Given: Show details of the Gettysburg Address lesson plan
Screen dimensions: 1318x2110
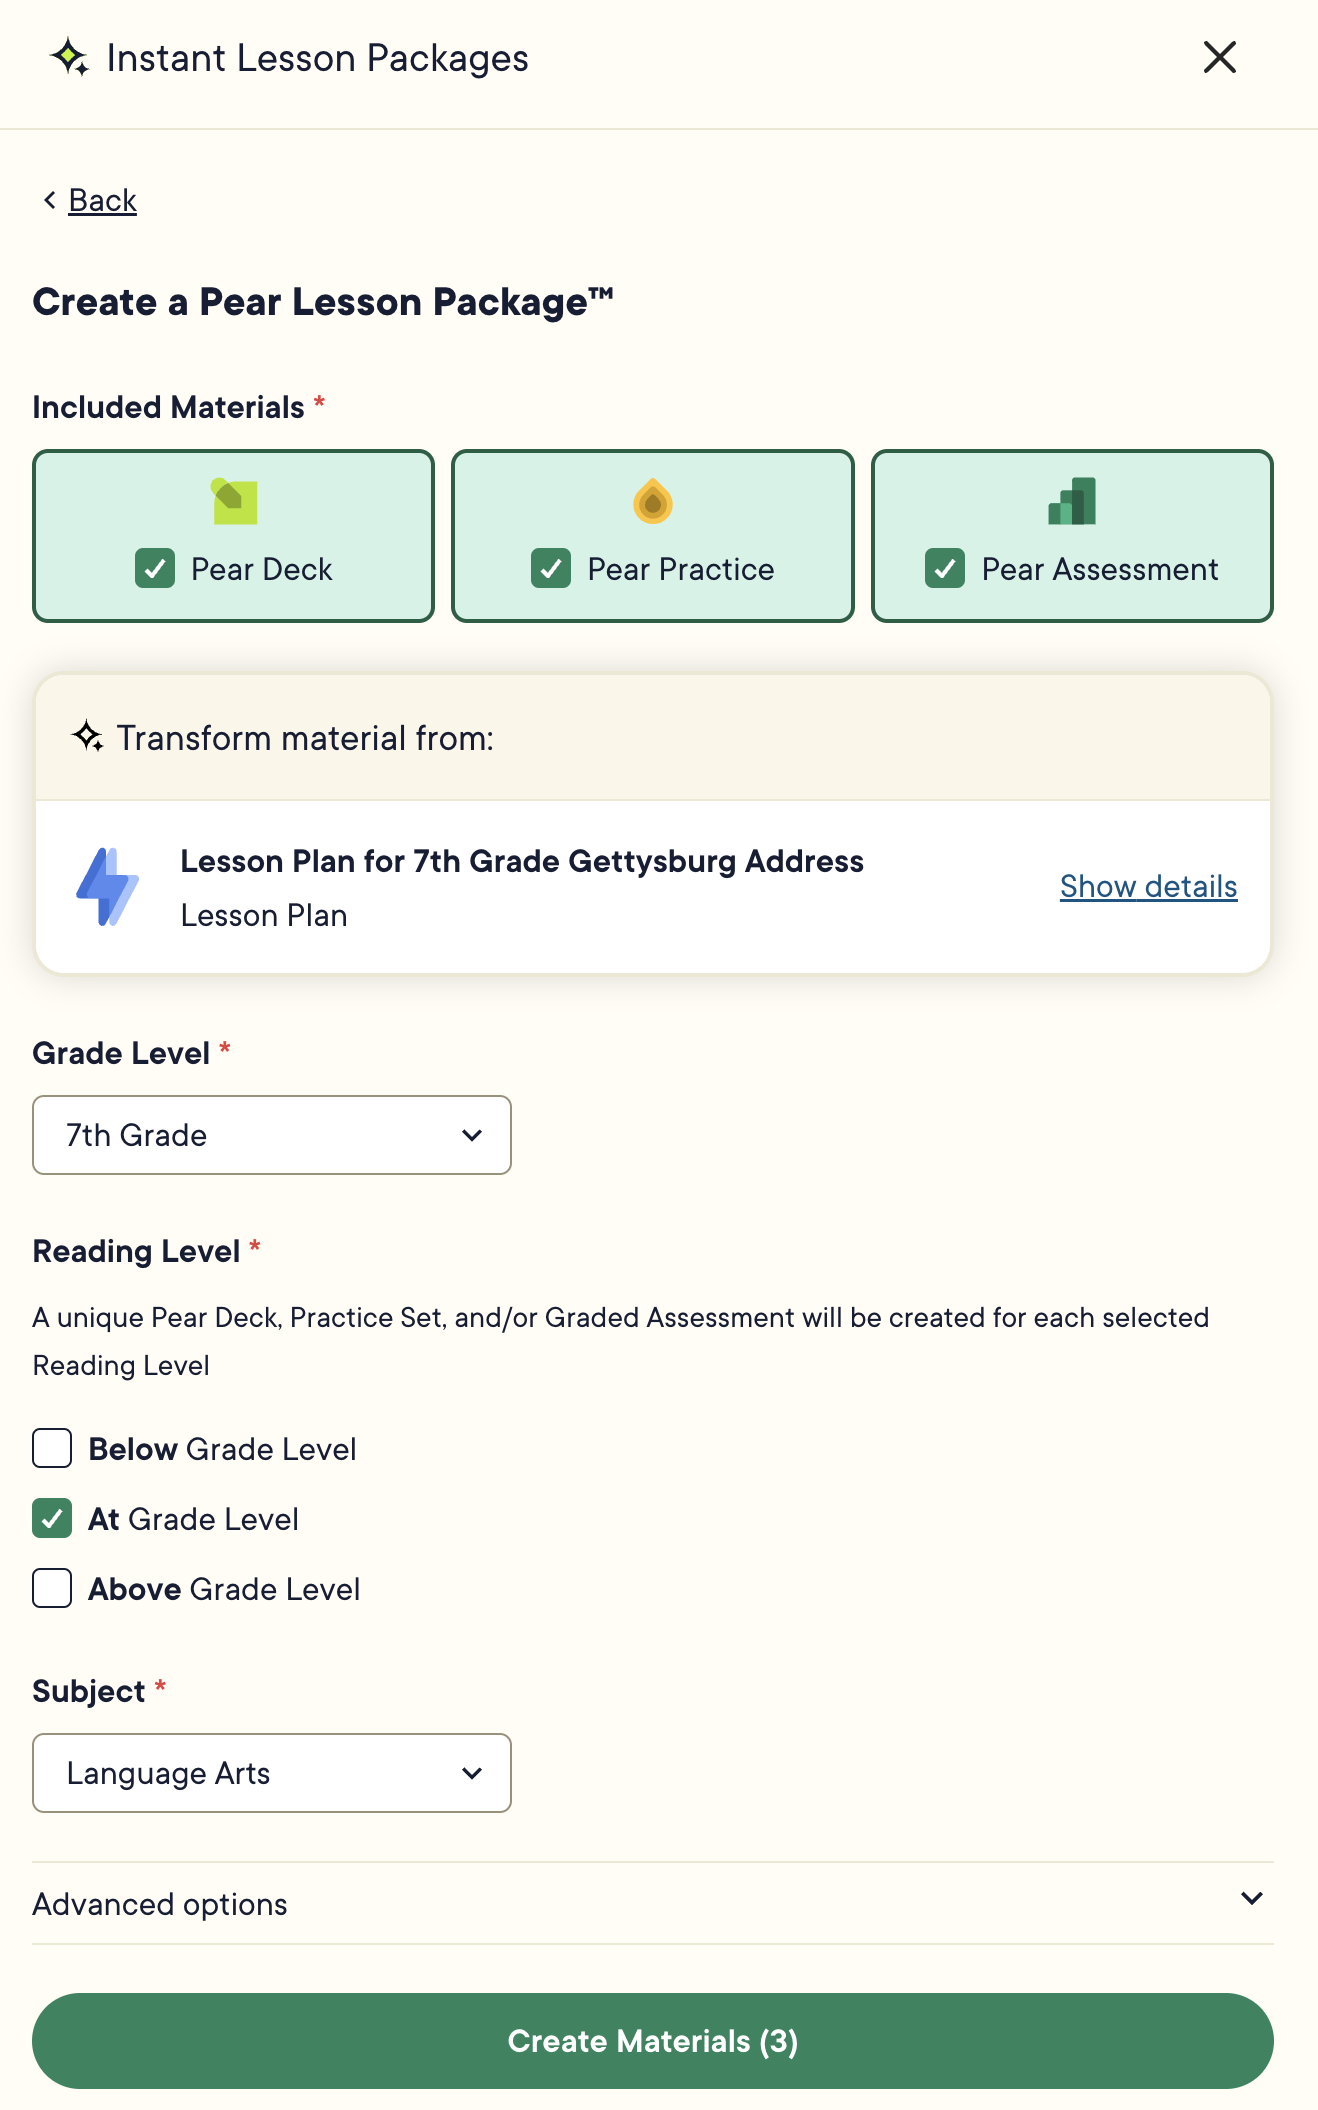Looking at the screenshot, I should coord(1148,886).
